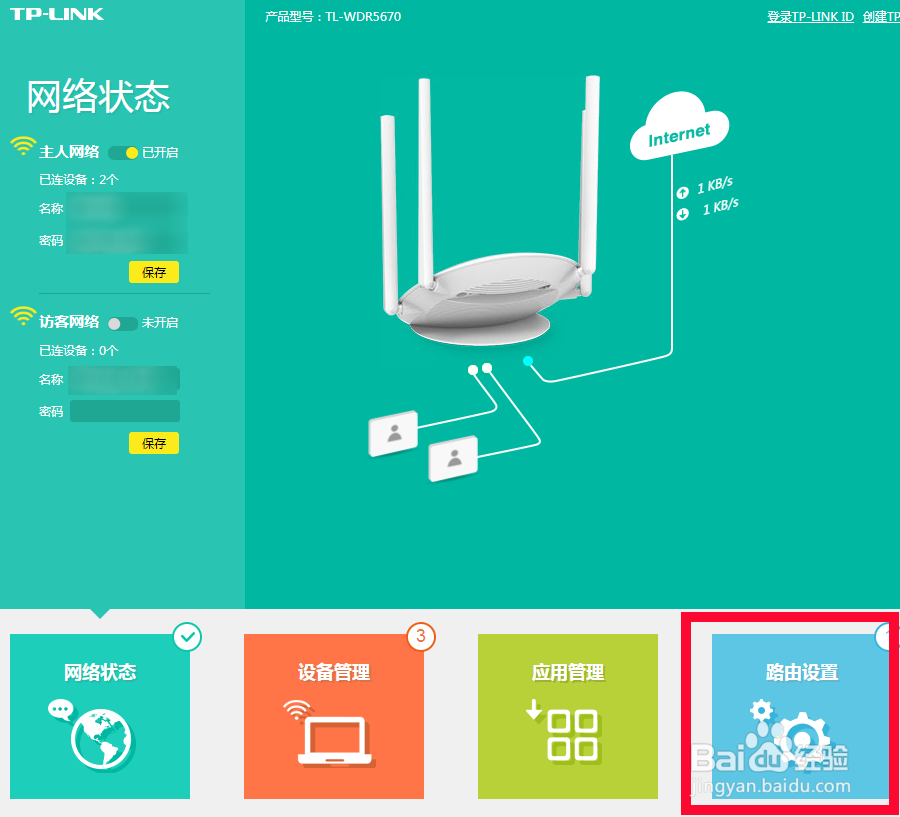Toggle the 主人网络 switch off
Screen dimensions: 900x817
123,153
